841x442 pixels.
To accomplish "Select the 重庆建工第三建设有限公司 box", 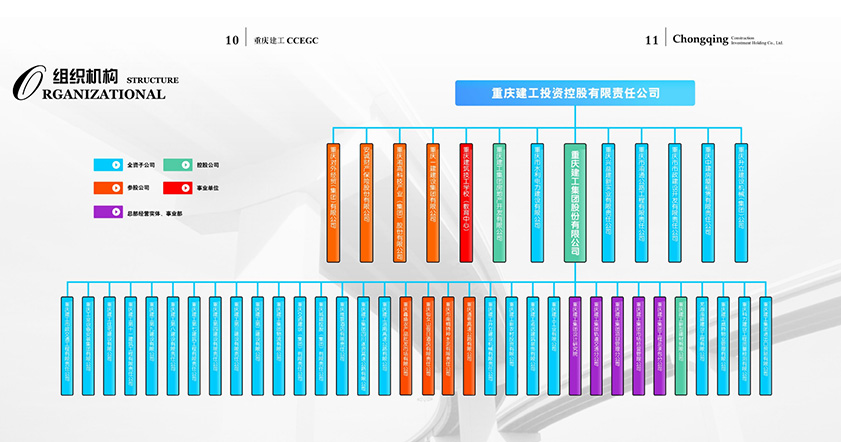I will point(237,347).
